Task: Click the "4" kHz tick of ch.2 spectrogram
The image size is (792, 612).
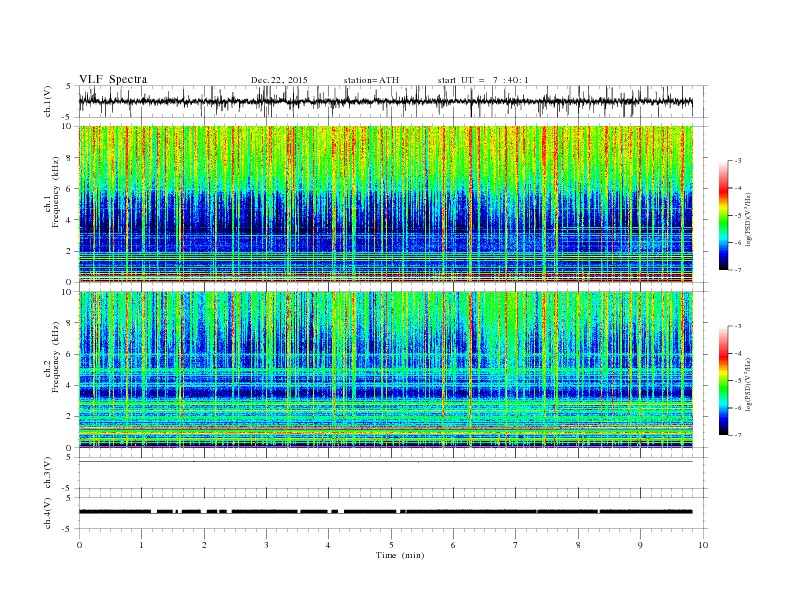Action: coord(70,385)
